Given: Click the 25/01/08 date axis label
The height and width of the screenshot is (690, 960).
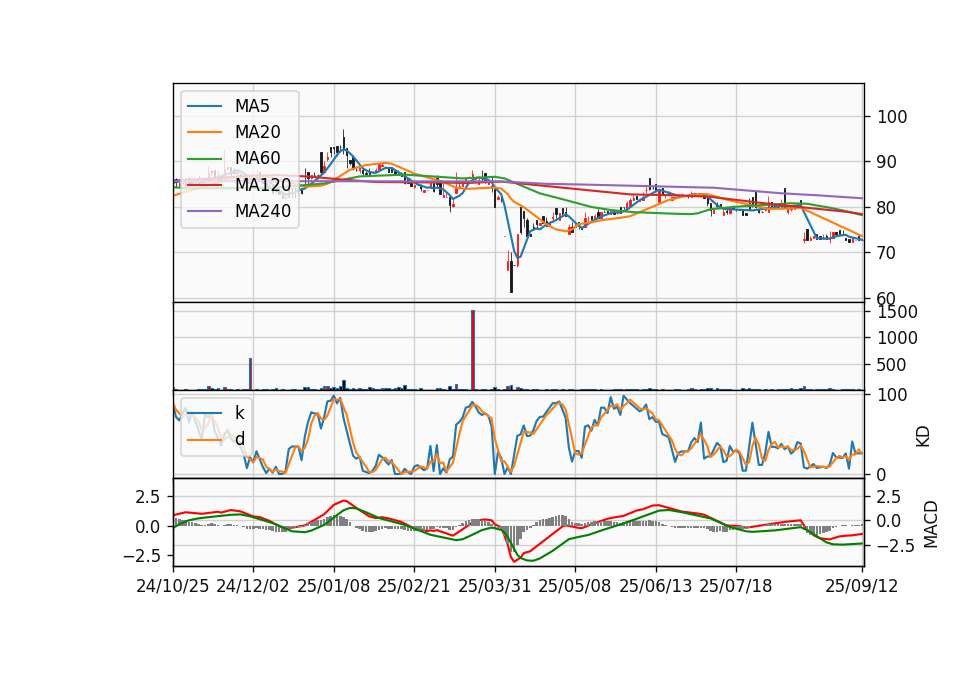Looking at the screenshot, I should point(334,586).
